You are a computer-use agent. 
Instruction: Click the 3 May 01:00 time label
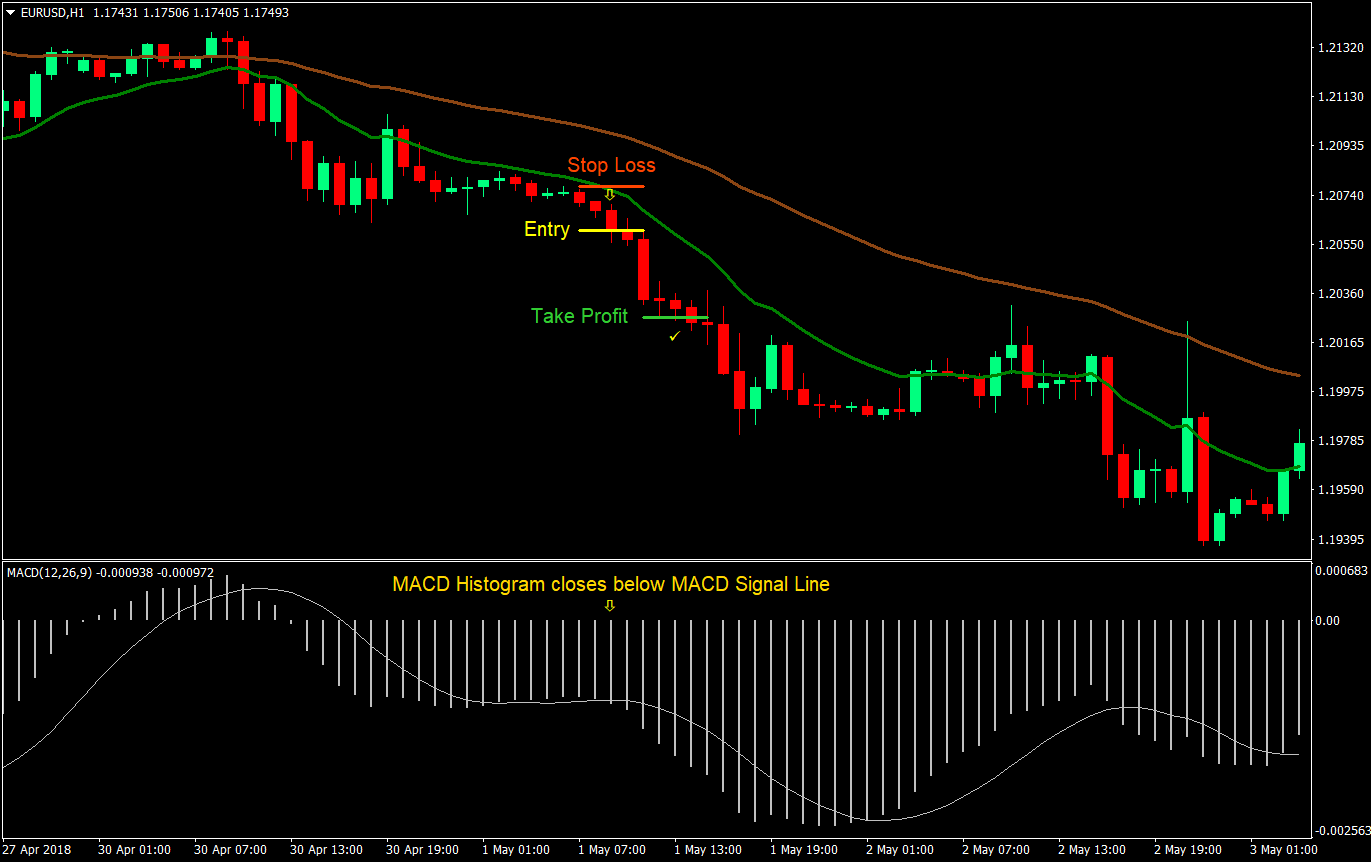coord(1284,850)
